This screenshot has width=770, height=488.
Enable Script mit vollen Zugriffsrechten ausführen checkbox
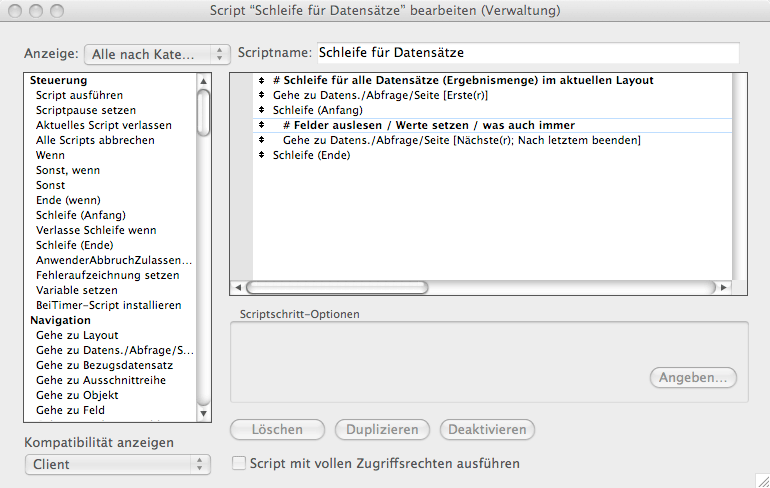pos(239,464)
